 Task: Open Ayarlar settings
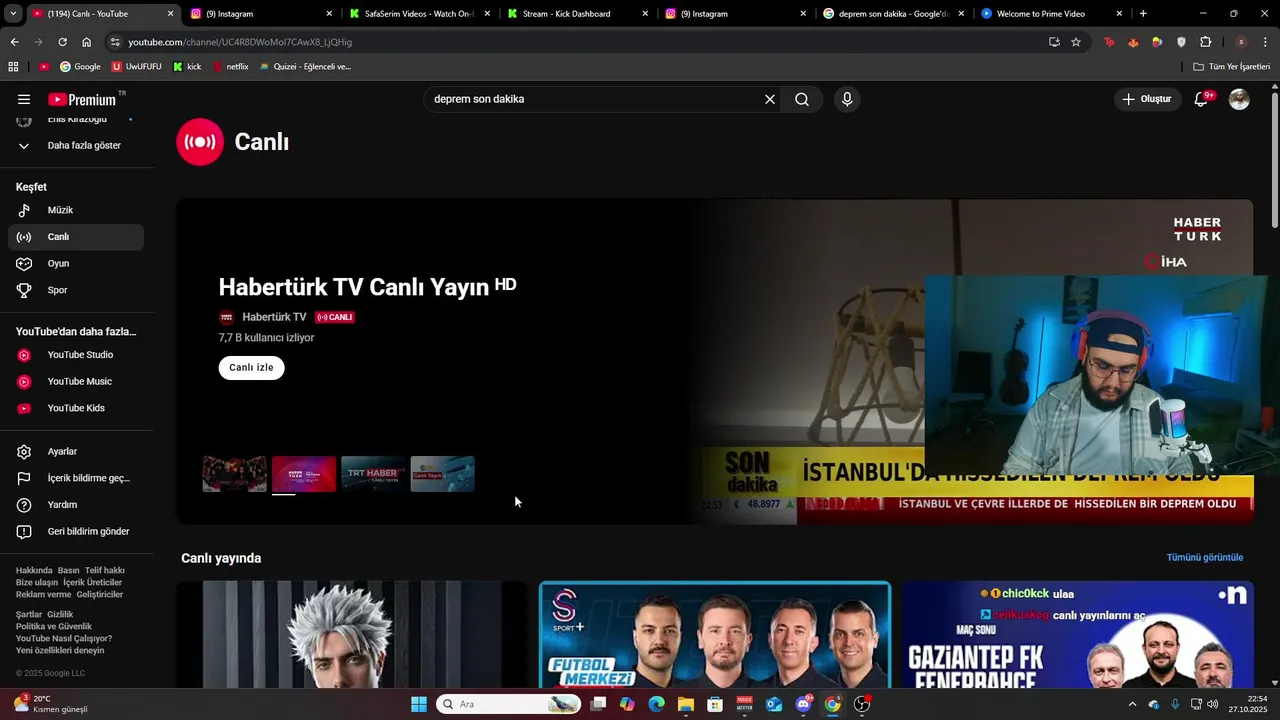pos(76,451)
